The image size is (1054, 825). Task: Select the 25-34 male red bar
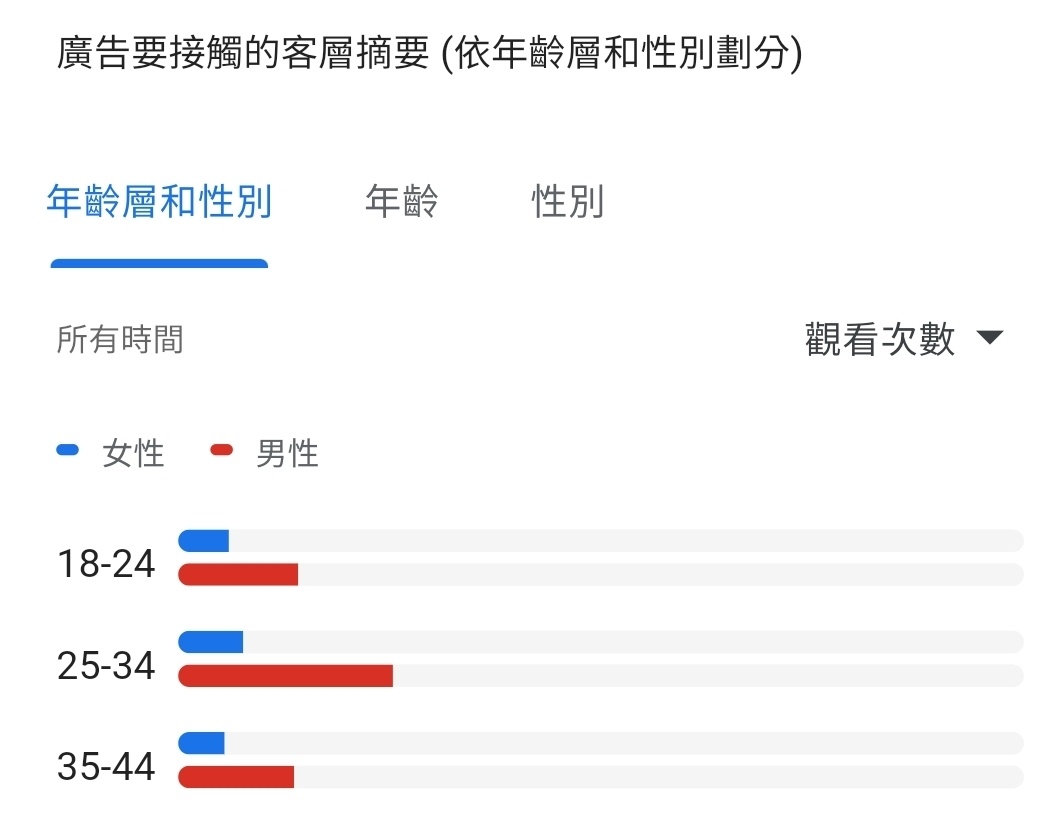pyautogui.click(x=286, y=676)
